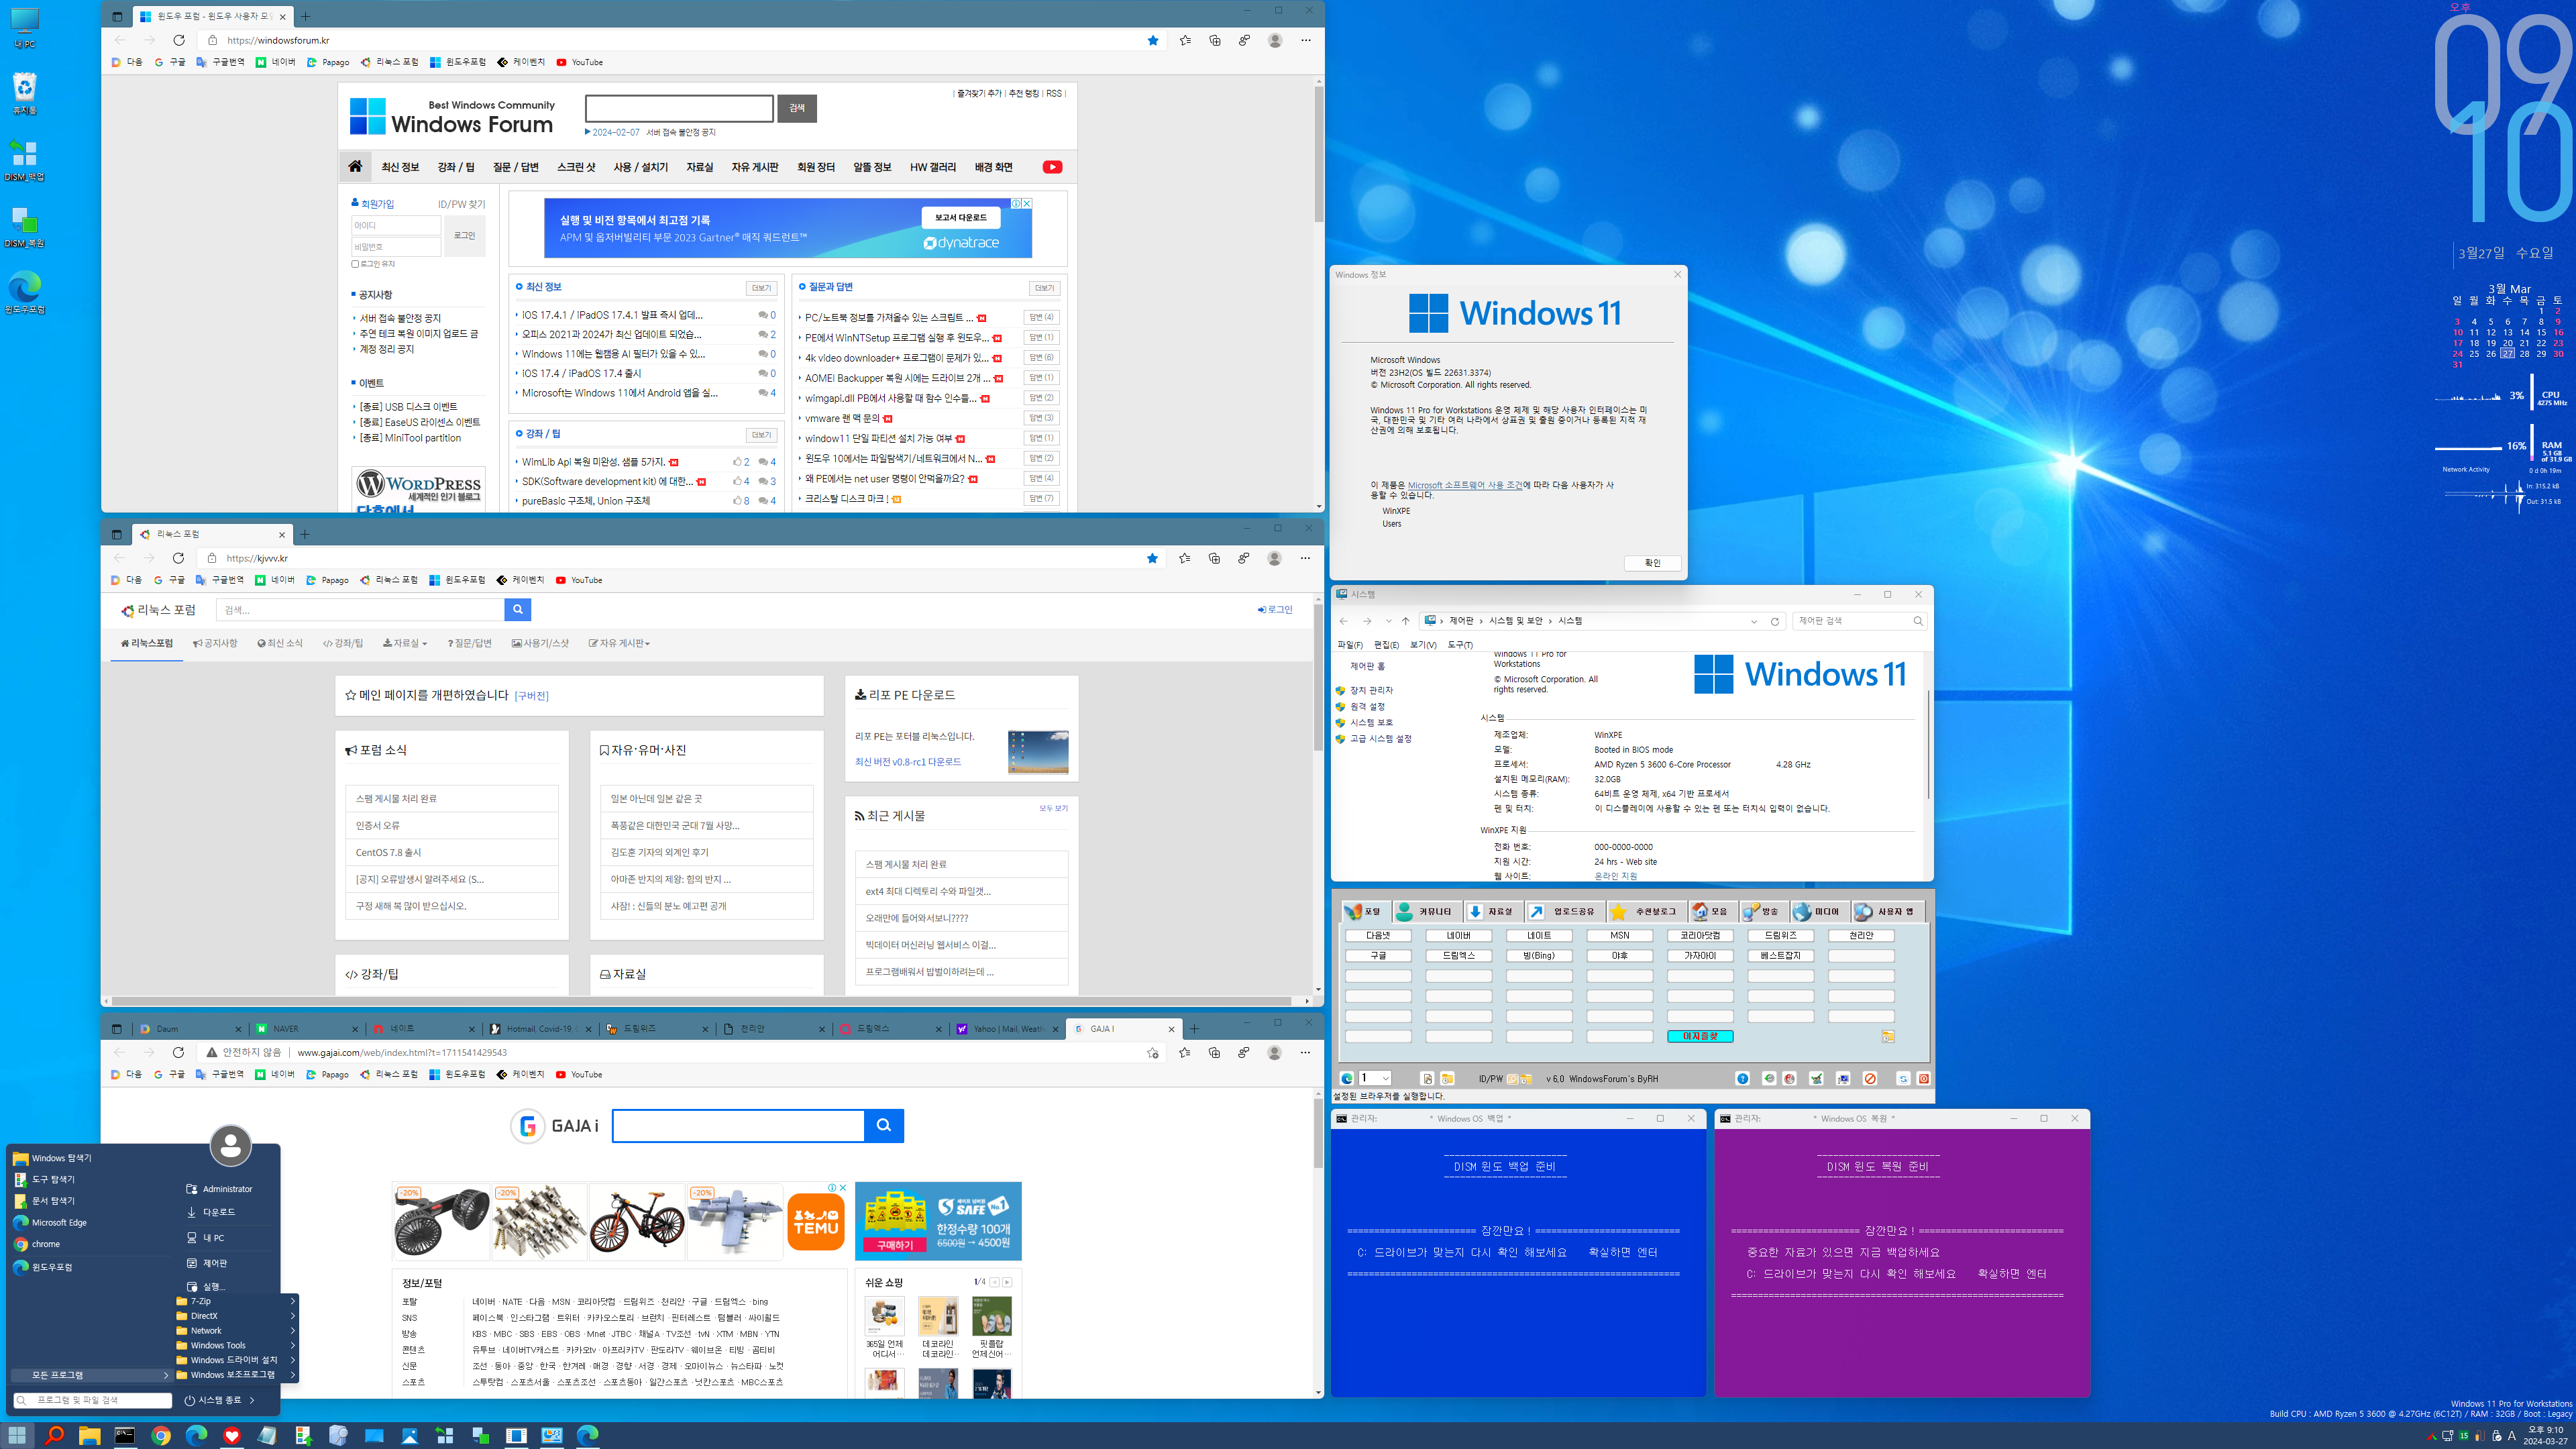Click the GAJA i search button
This screenshot has width=2576, height=1449.
tap(884, 1125)
